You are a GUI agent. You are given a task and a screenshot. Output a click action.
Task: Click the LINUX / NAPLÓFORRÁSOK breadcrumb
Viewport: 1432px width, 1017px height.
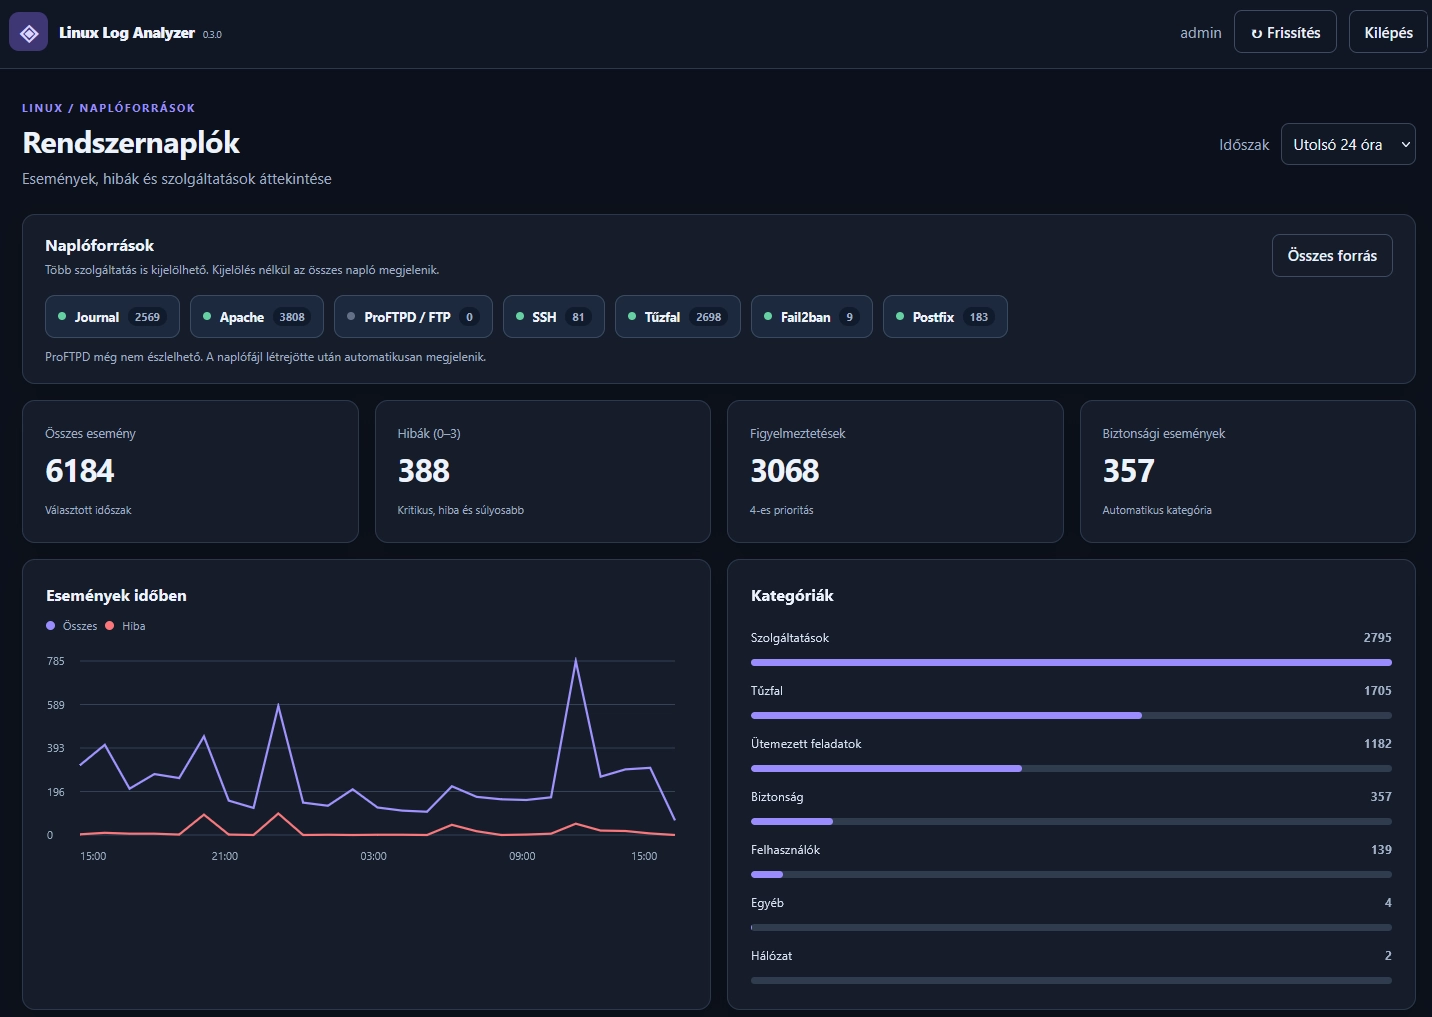(x=109, y=108)
